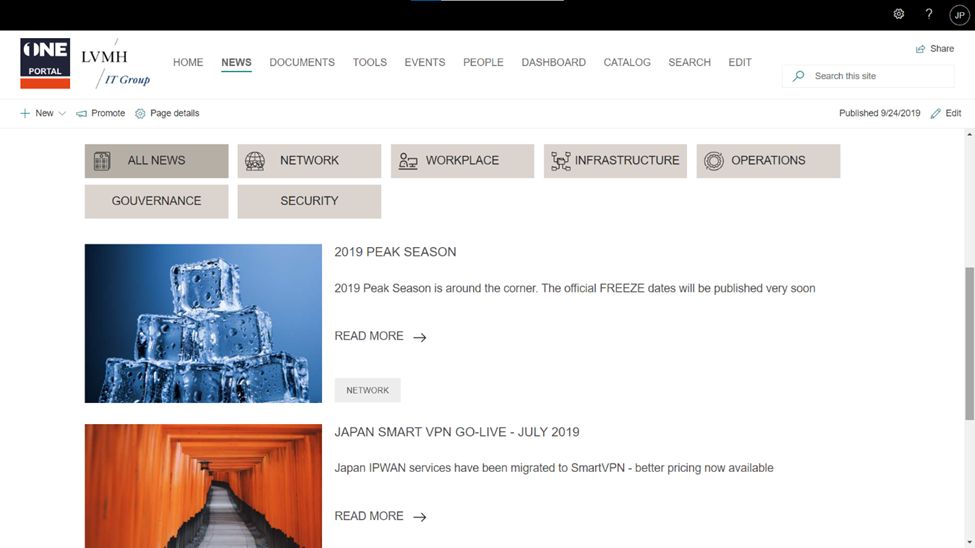Click the Network globe icon
975x548 pixels.
coord(255,161)
